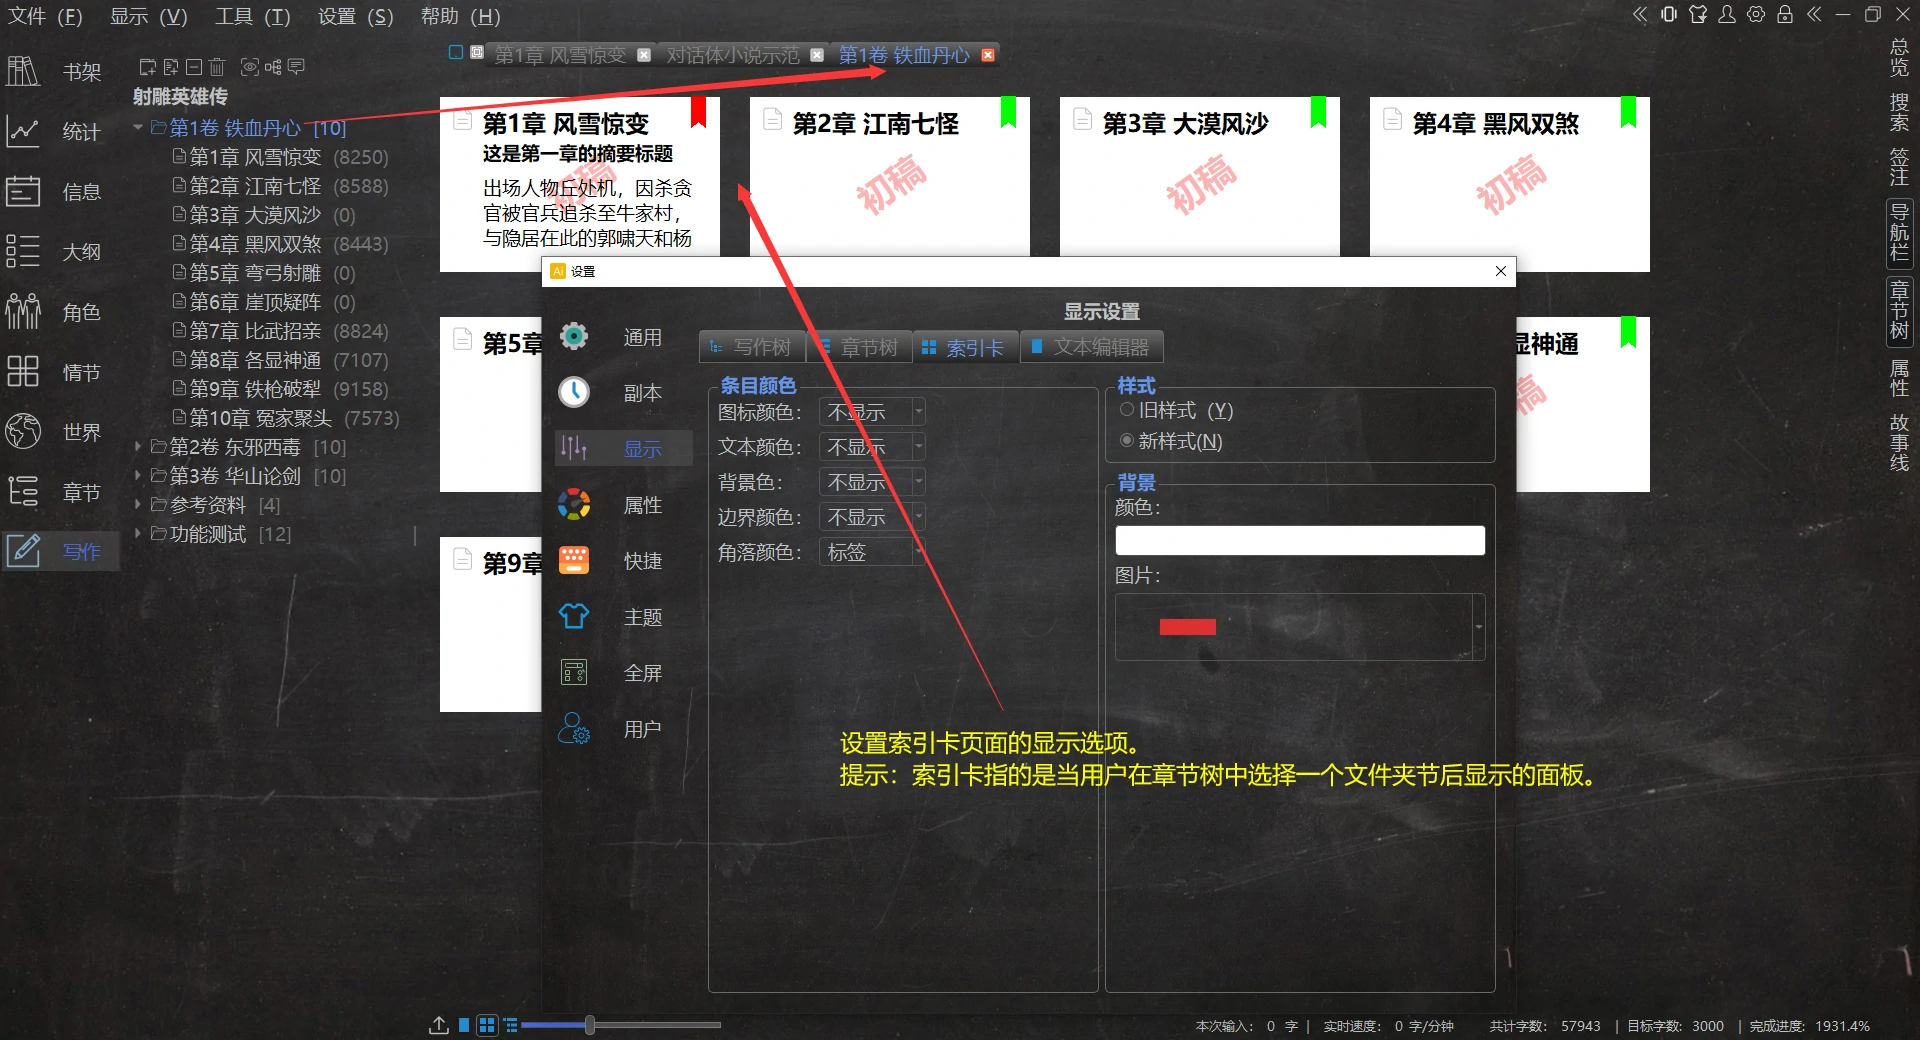Close the 设置 settings dialog
The width and height of the screenshot is (1920, 1040).
[1500, 271]
